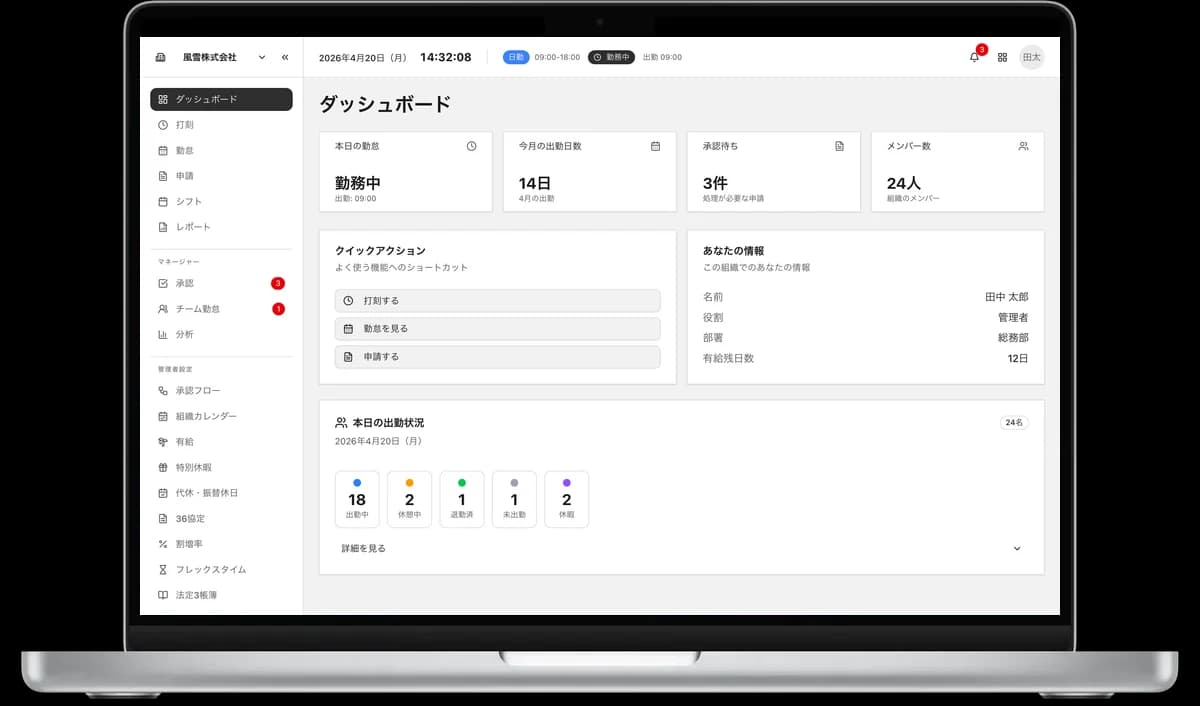The width and height of the screenshot is (1200, 706).
Task: Click the 36協定 document icon
Action: [163, 519]
